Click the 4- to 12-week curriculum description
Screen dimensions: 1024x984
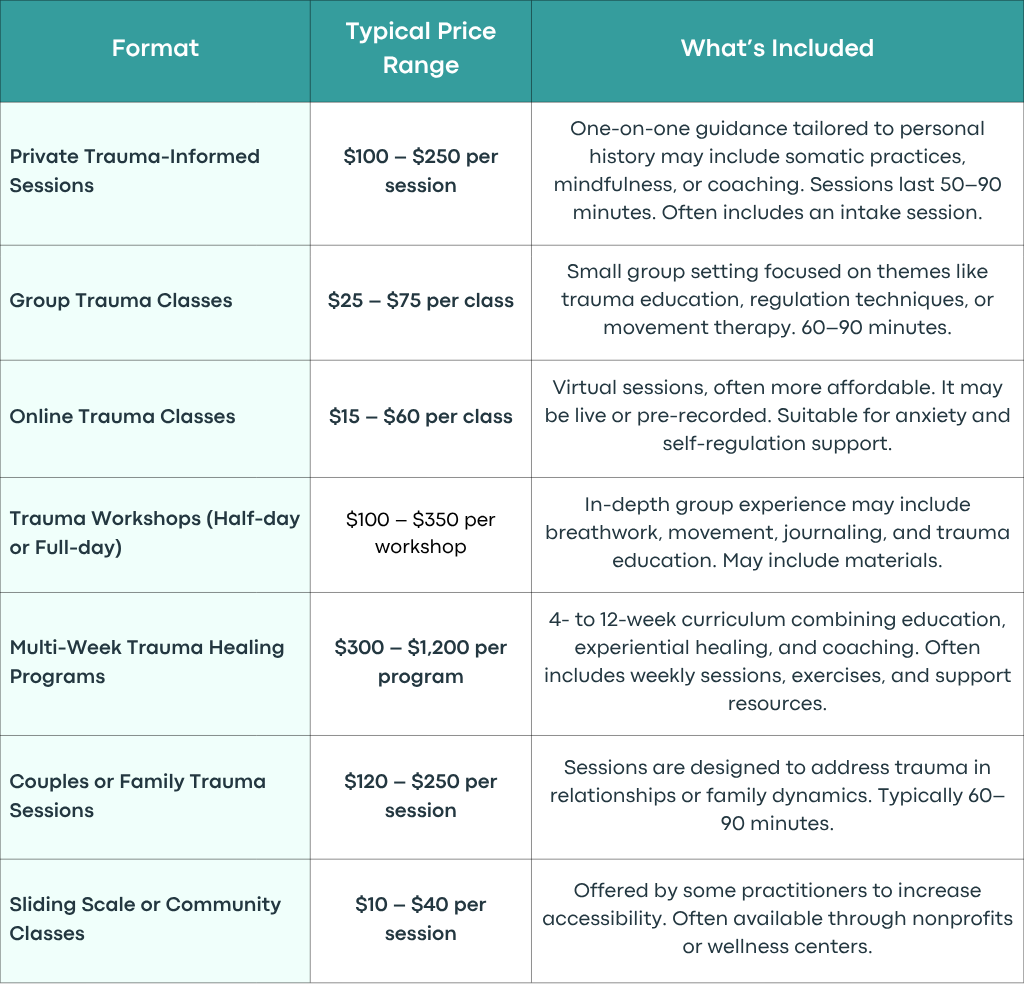click(x=777, y=661)
